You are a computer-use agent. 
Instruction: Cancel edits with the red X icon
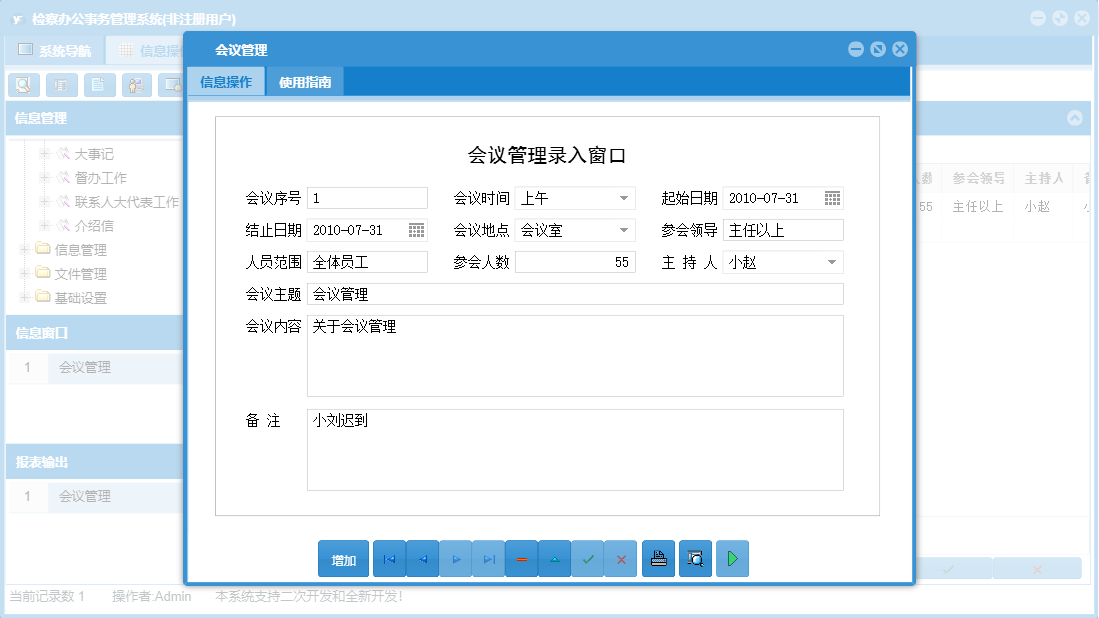pos(620,558)
